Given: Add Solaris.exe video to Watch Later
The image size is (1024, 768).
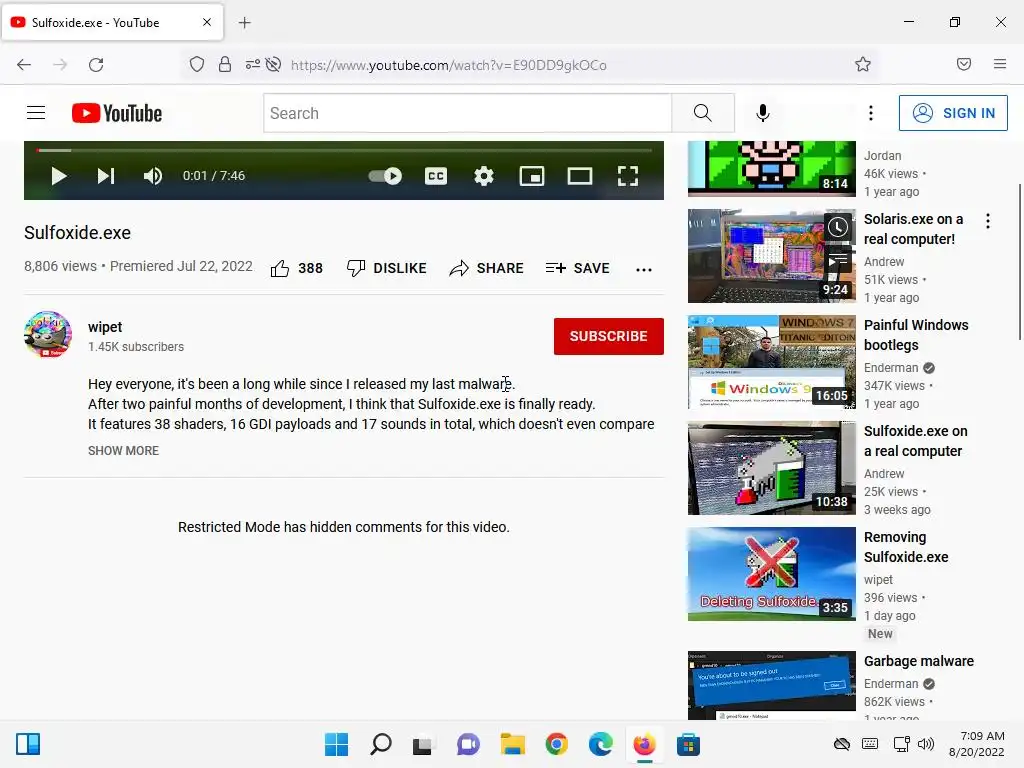Looking at the screenshot, I should pos(838,227).
